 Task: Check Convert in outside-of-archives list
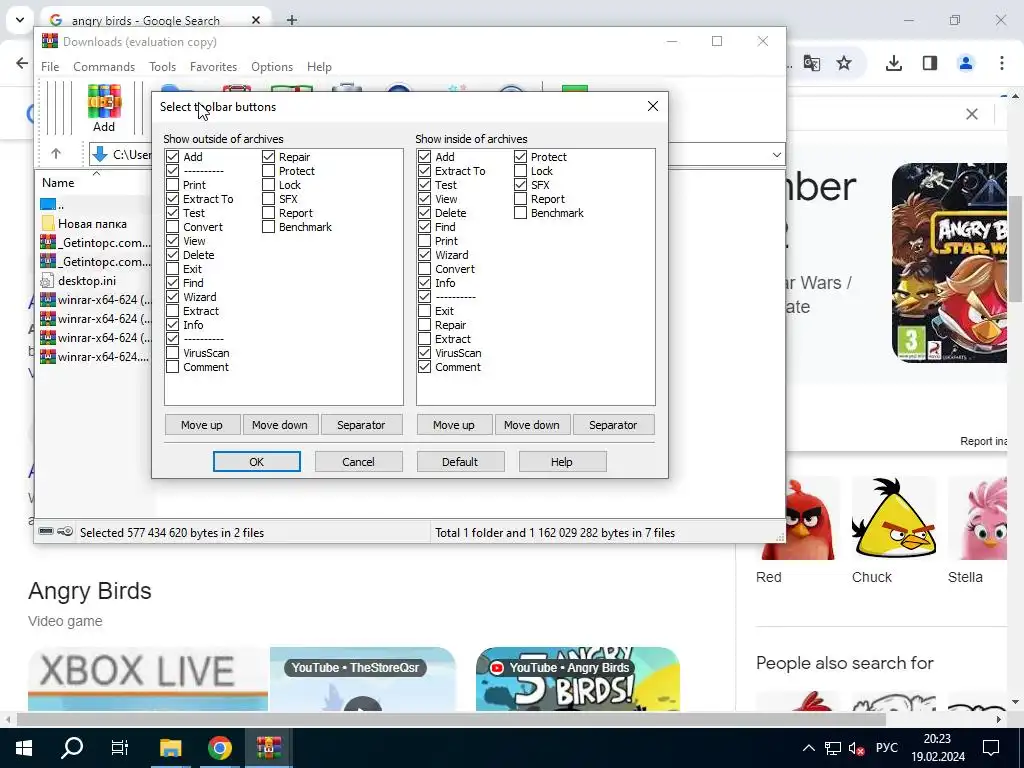172,227
